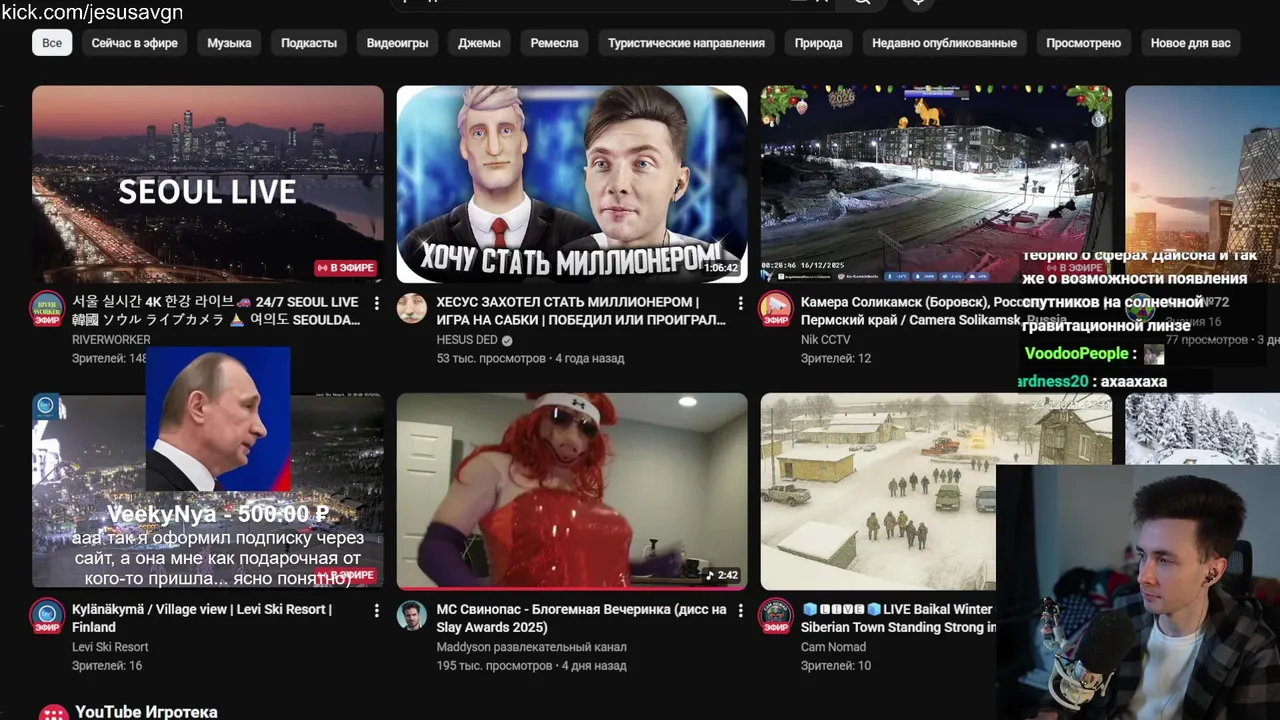1280x720 pixels.
Task: Open the Levi Ski Resort channel avatar
Action: point(47,616)
